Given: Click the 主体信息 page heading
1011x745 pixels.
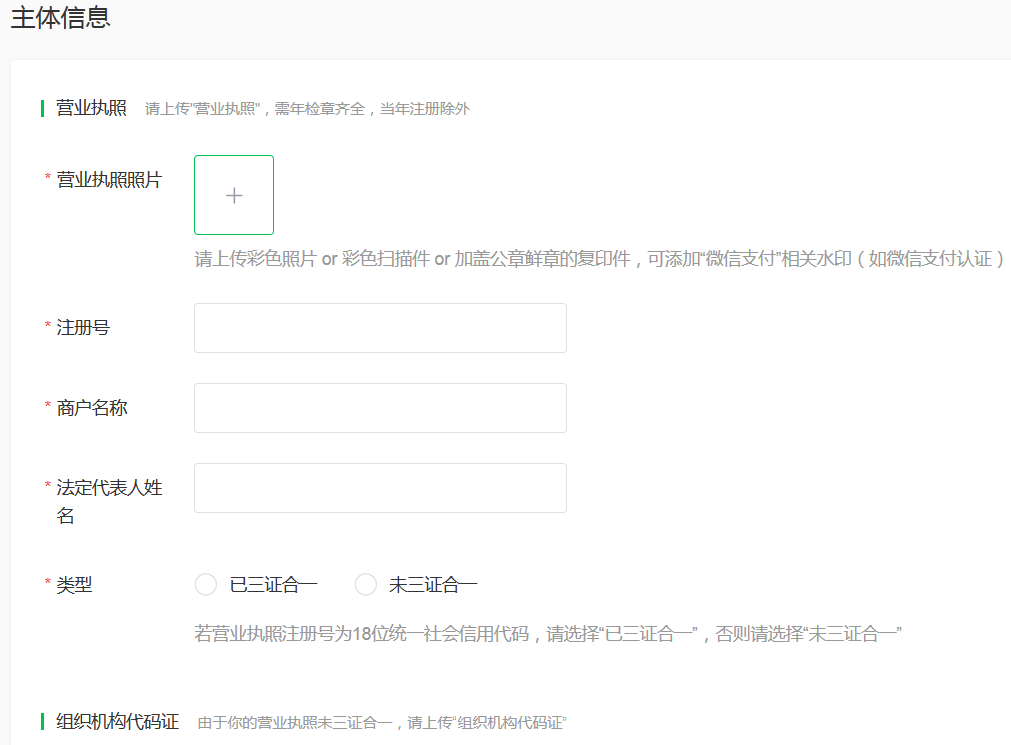Looking at the screenshot, I should 60,18.
